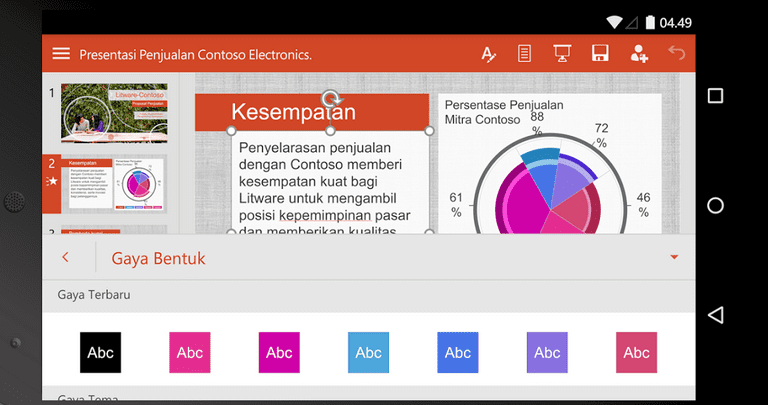Tap the Wi-Fi status icon

pyautogui.click(x=613, y=22)
